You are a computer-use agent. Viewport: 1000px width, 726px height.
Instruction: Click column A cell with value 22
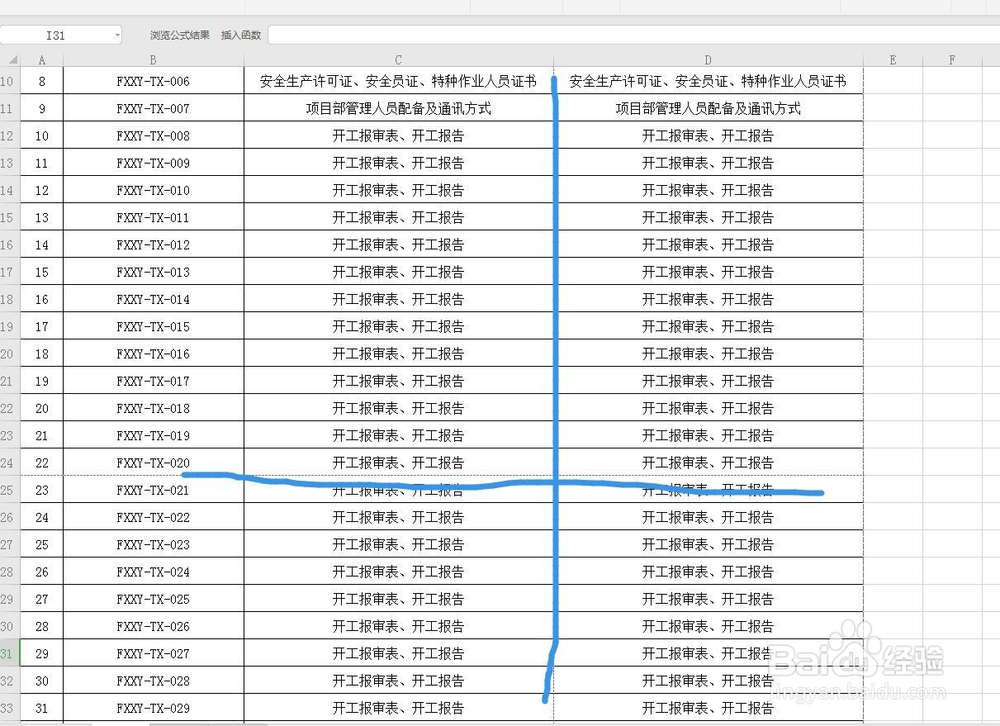tap(42, 463)
